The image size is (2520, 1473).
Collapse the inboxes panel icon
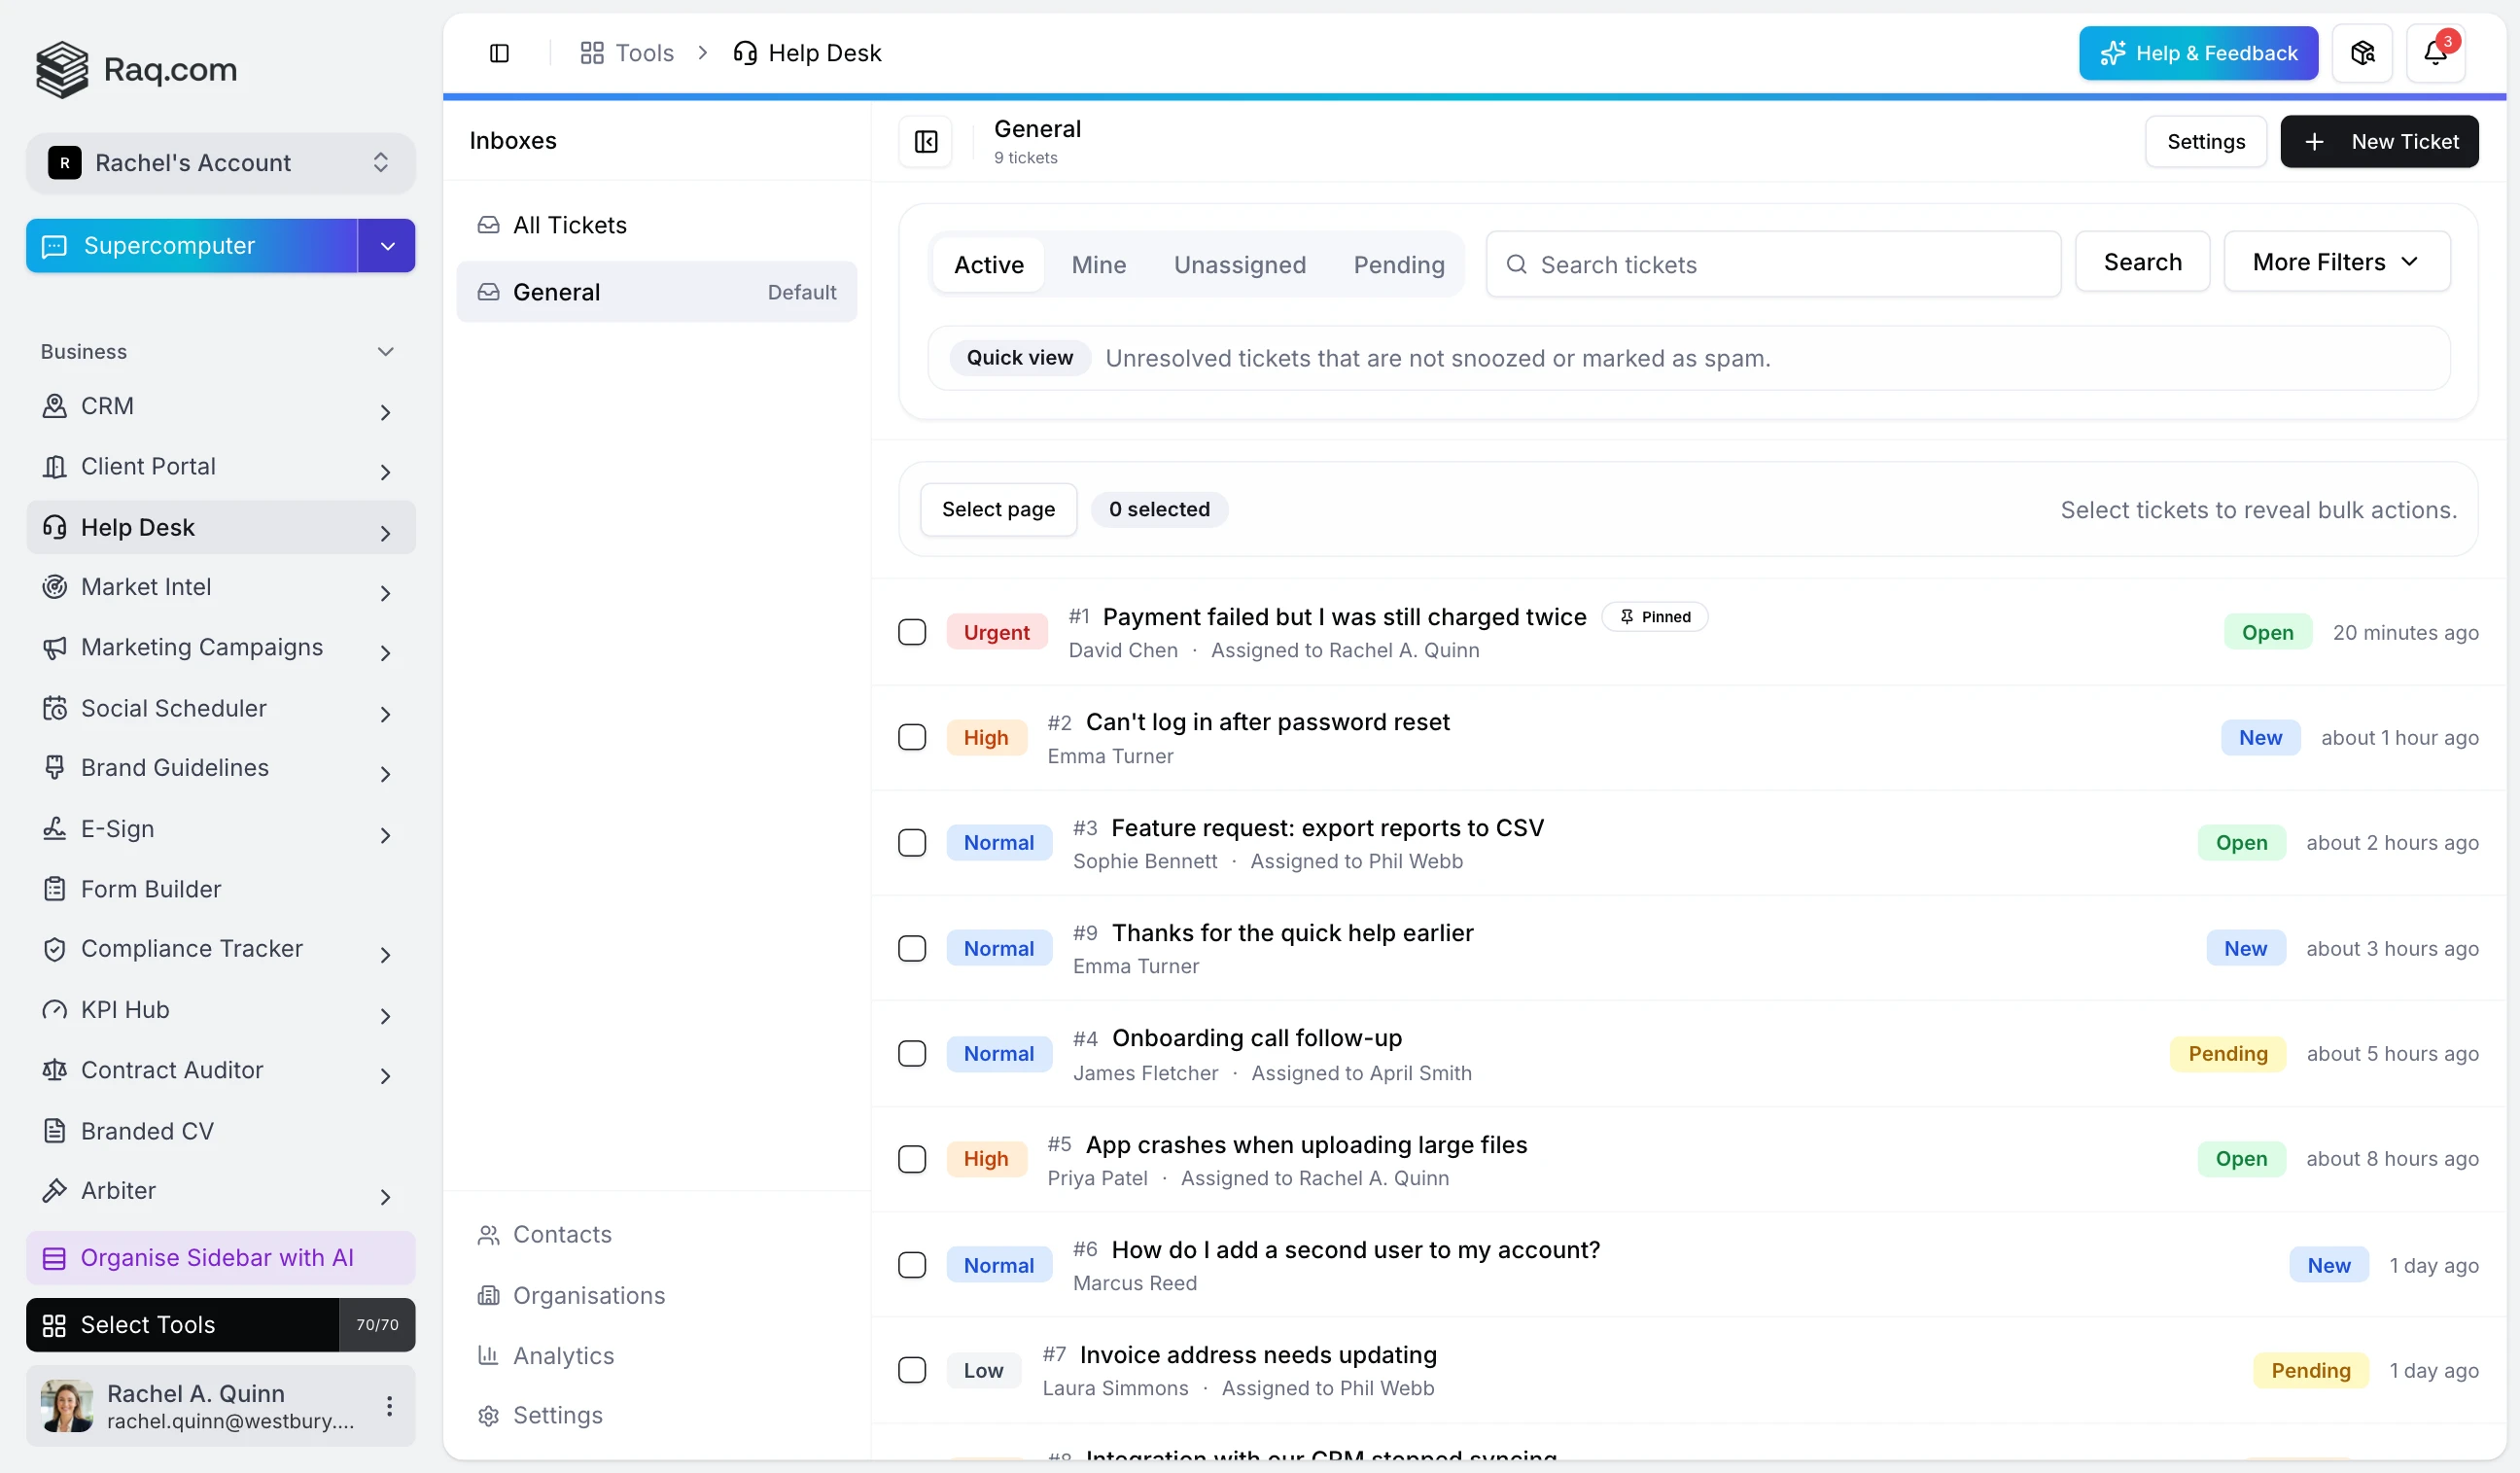click(x=926, y=142)
